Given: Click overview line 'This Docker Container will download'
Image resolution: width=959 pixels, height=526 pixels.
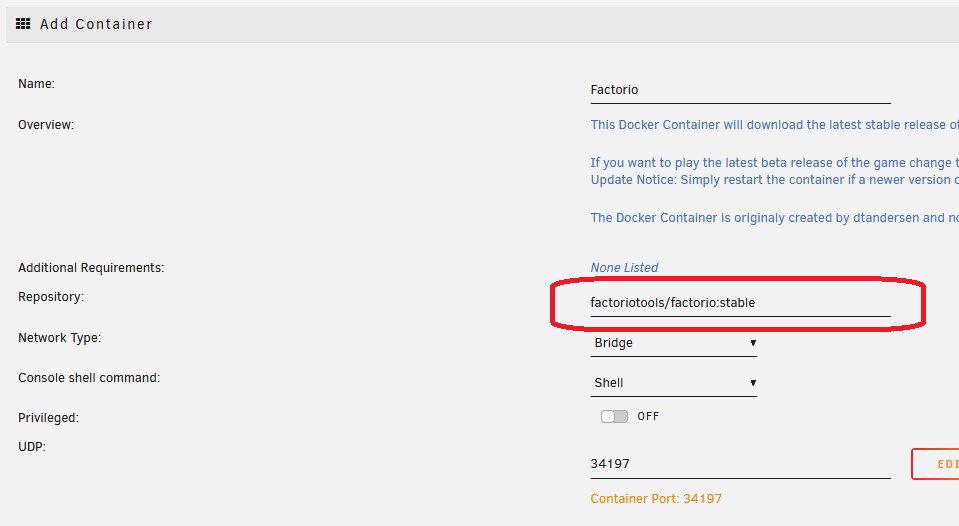Looking at the screenshot, I should click(x=774, y=125).
